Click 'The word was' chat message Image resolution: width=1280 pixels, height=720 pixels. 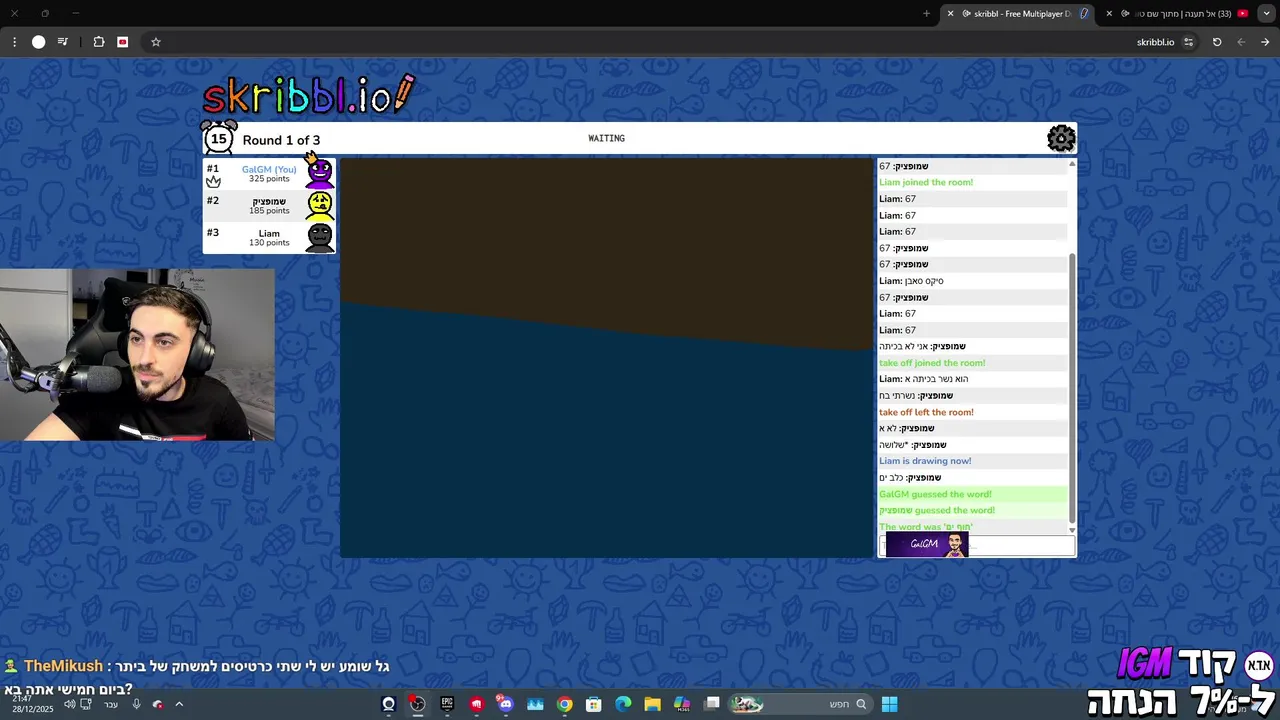[x=925, y=527]
